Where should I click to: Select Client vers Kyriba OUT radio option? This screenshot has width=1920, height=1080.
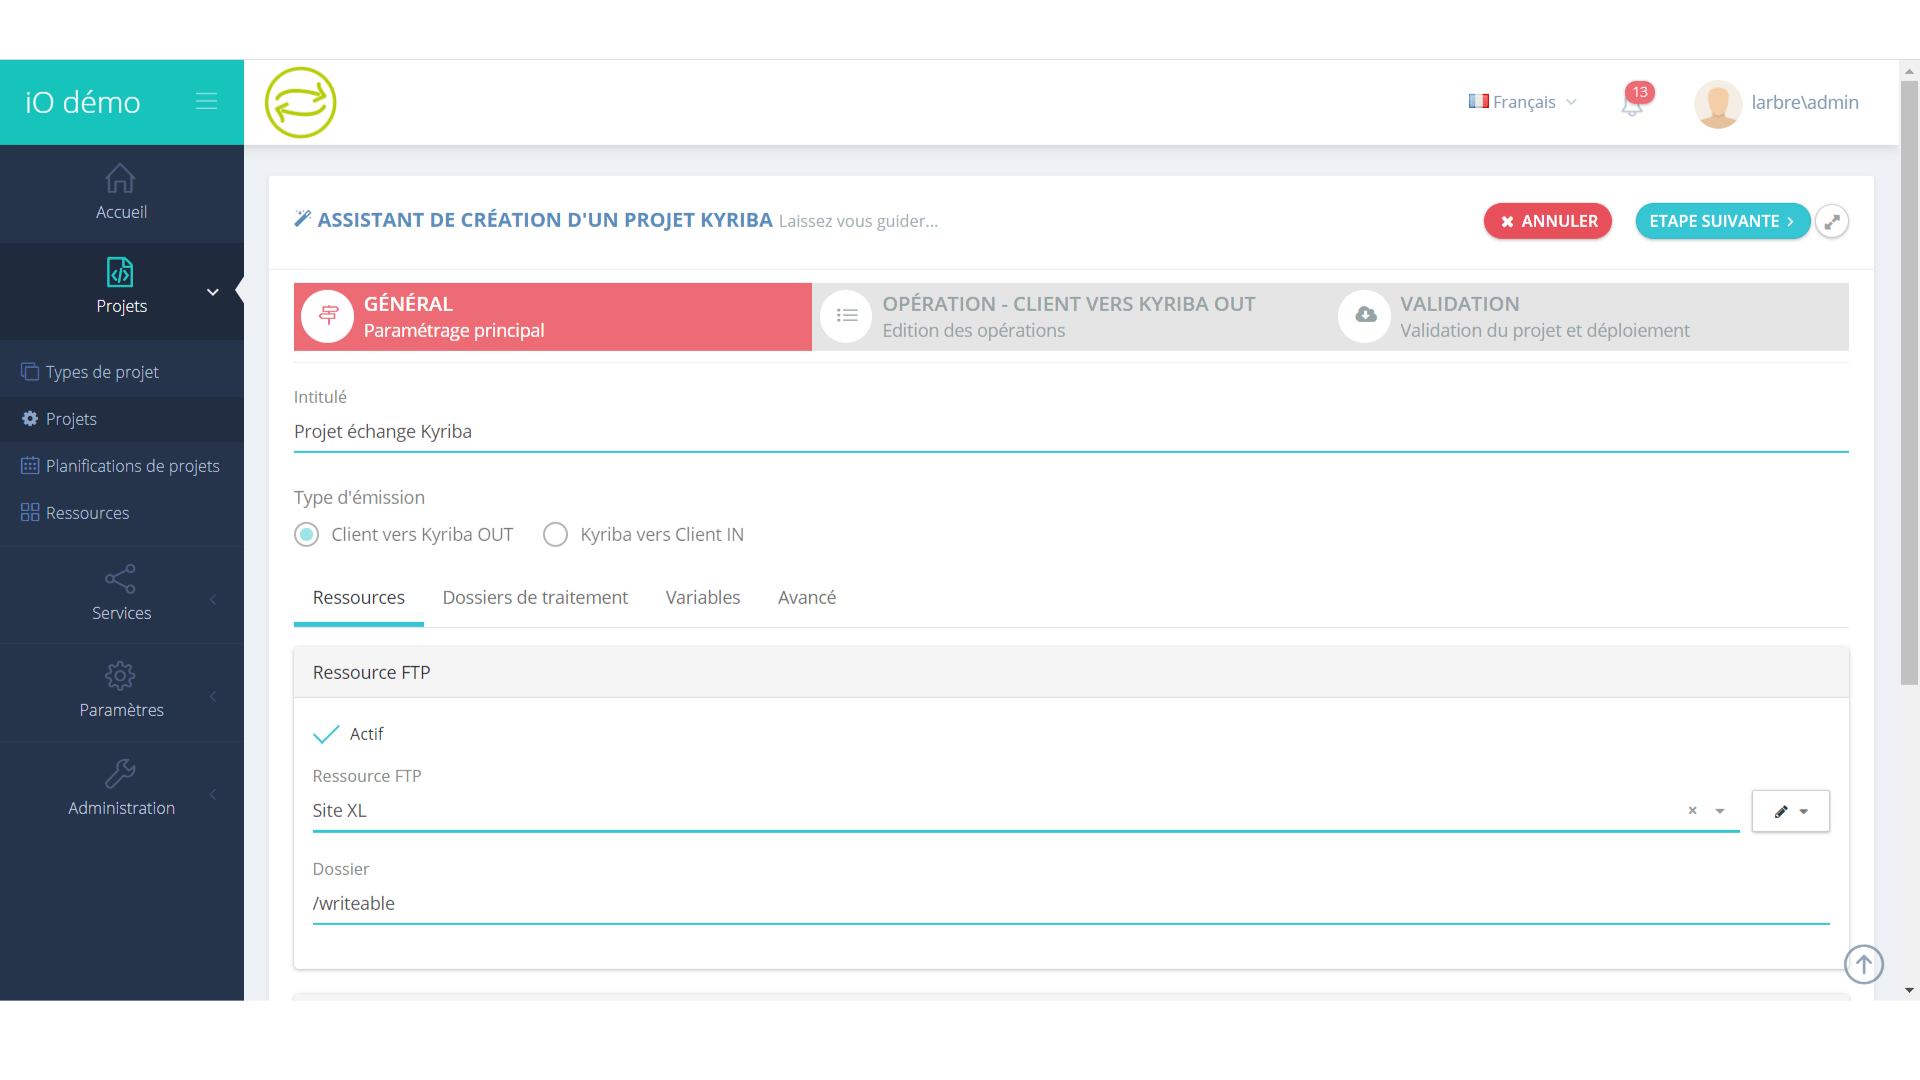pos(306,535)
